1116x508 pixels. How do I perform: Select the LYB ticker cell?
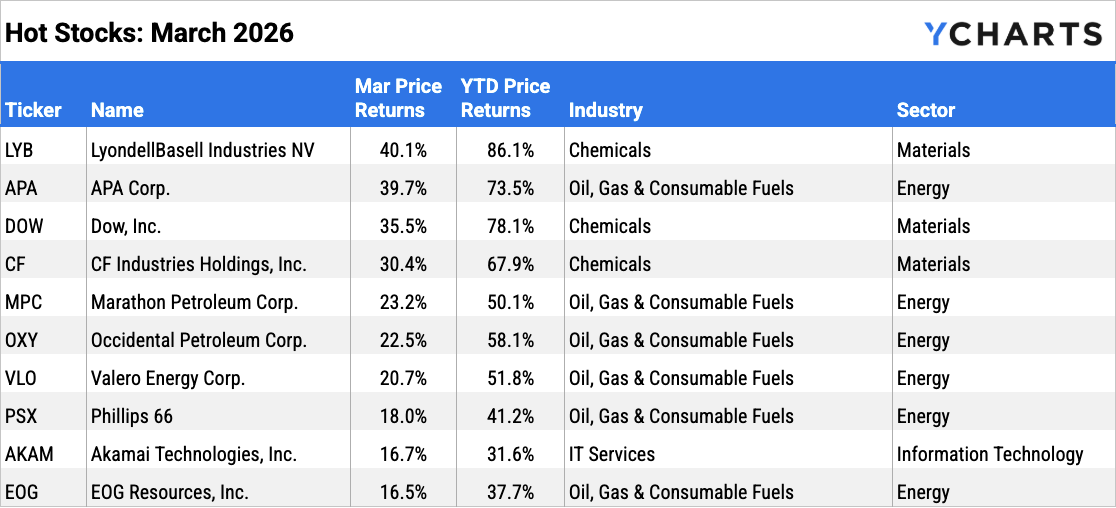[x=19, y=150]
